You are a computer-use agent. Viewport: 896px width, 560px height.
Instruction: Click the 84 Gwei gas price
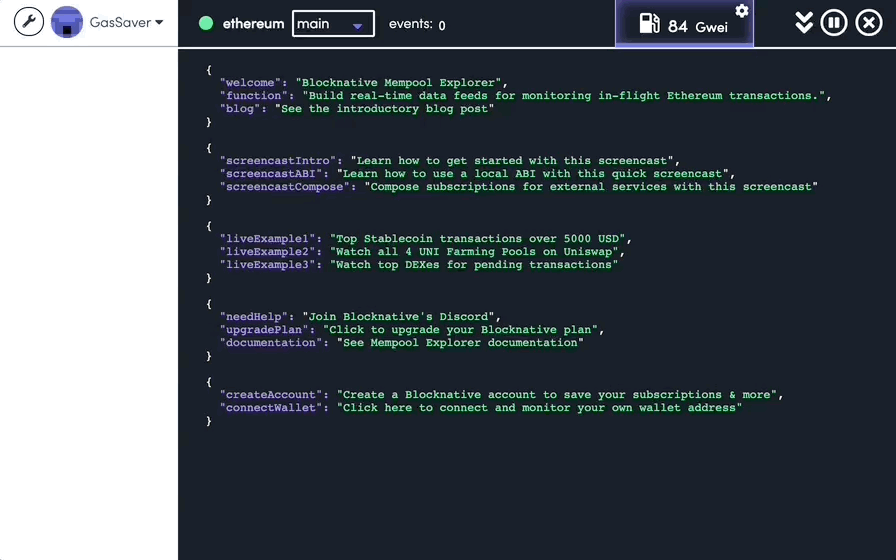click(x=697, y=26)
